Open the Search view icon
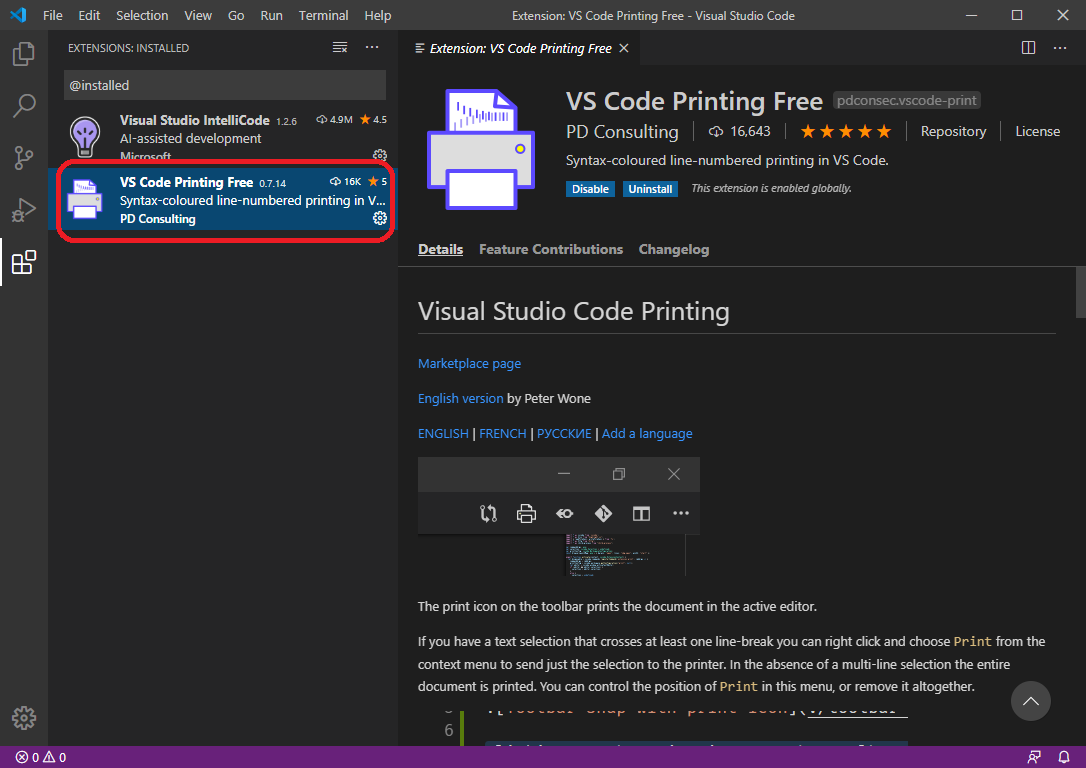 24,105
